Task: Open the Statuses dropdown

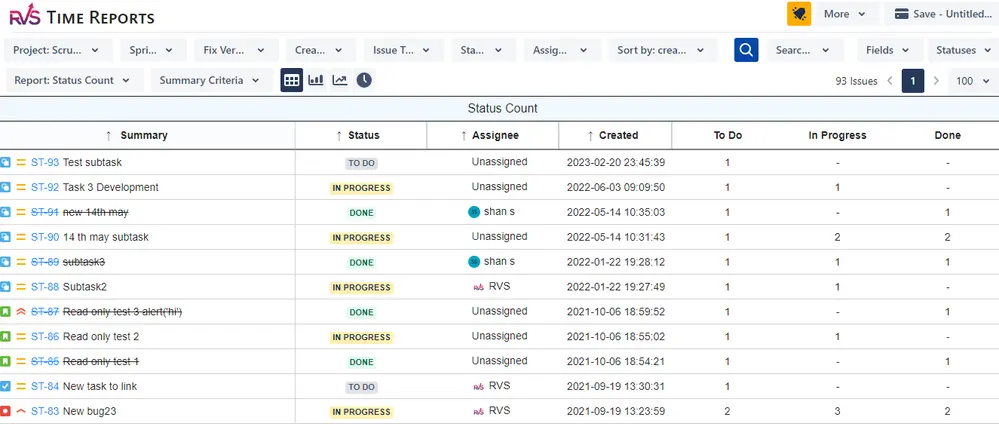Action: 963,50
